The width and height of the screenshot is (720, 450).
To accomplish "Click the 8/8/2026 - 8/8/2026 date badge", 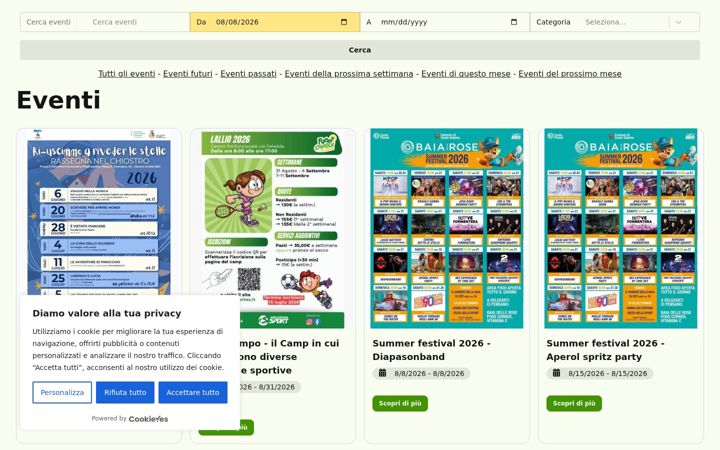I will click(x=421, y=373).
